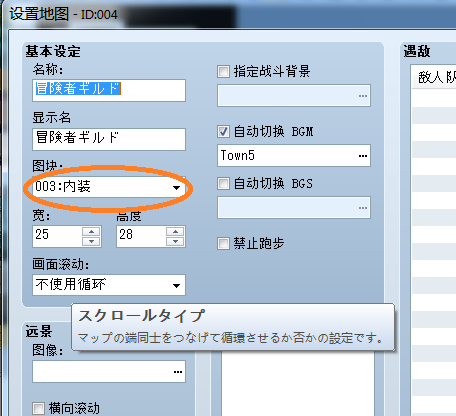This screenshot has height=416, width=456.
Task: Browse BGS file with ellipsis button
Action: 363,208
